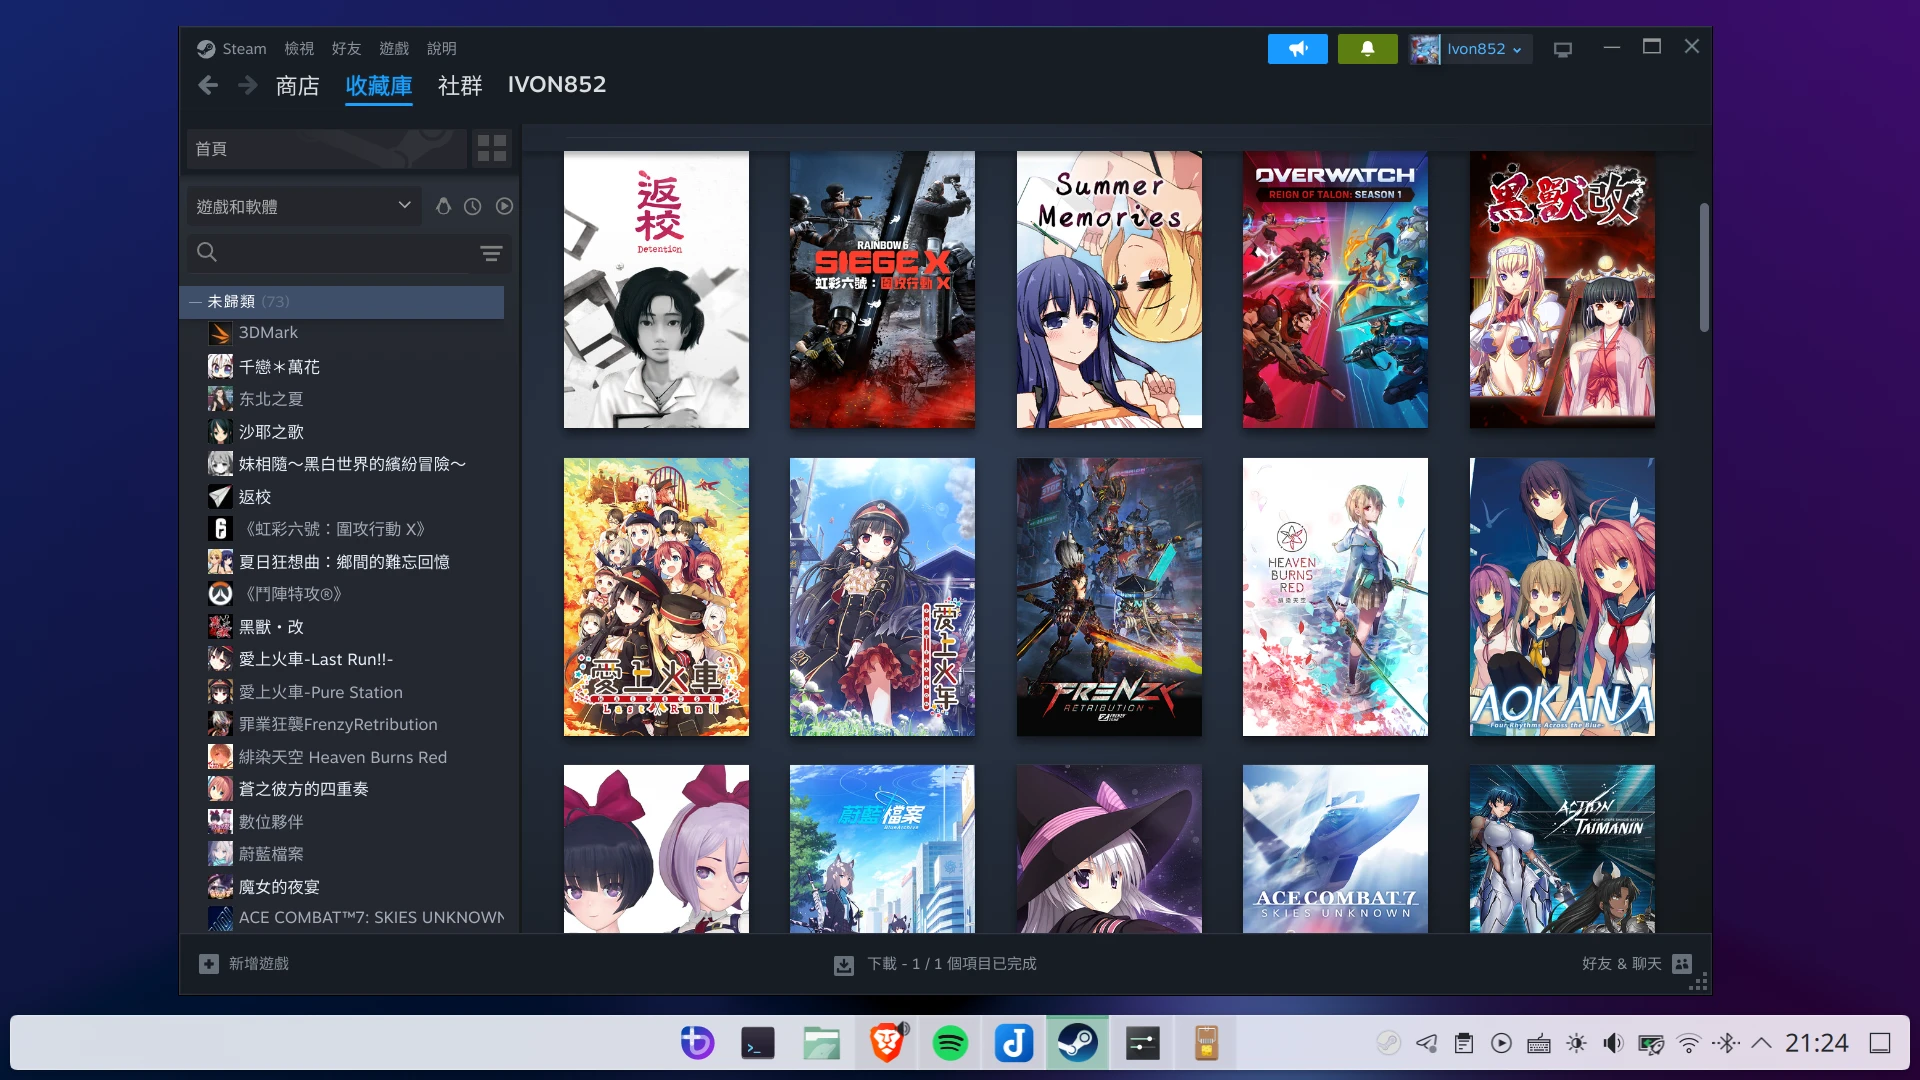This screenshot has width=1920, height=1080.
Task: Open the Friends & Chat icon
Action: (x=1682, y=964)
